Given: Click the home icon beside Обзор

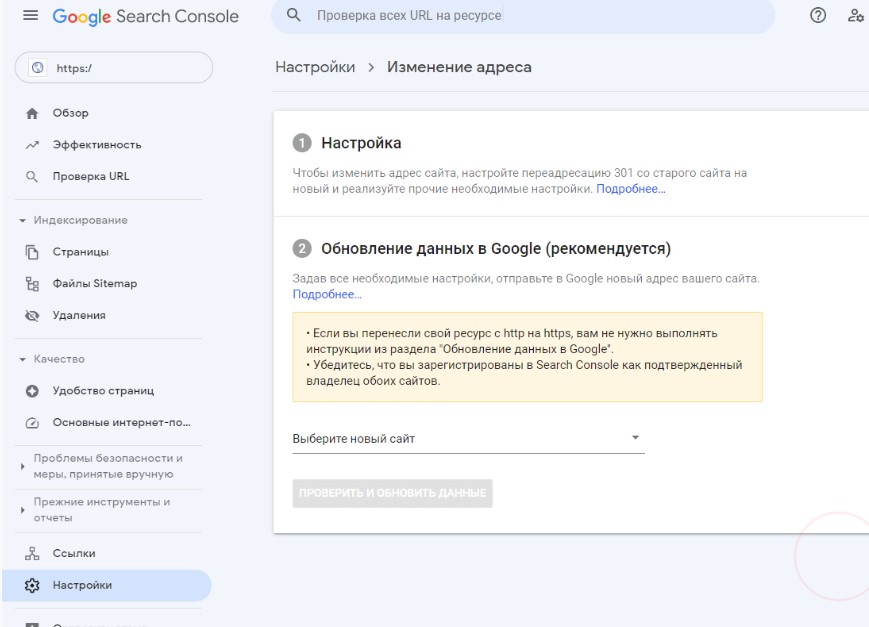Looking at the screenshot, I should 32,113.
